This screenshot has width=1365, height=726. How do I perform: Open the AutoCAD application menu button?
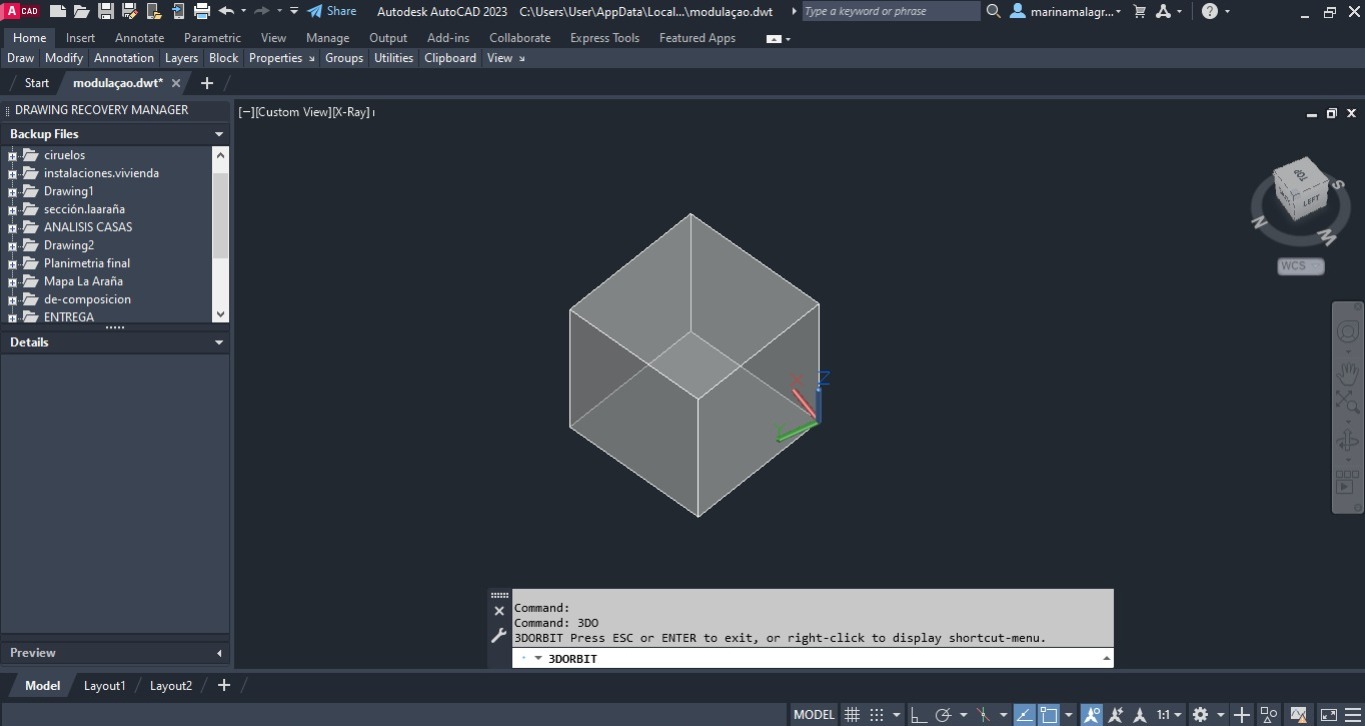(20, 11)
